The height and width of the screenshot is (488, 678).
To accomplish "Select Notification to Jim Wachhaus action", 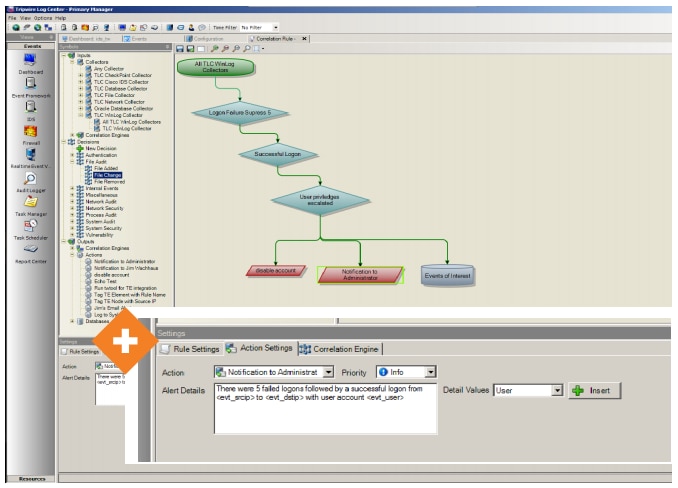I will click(x=126, y=268).
